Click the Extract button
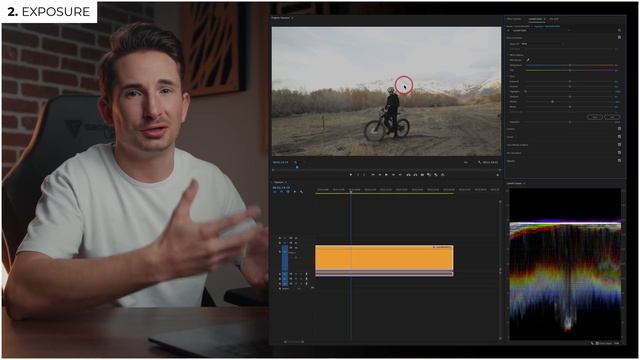Image resolution: width=640 pixels, height=360 pixels. pos(415,175)
